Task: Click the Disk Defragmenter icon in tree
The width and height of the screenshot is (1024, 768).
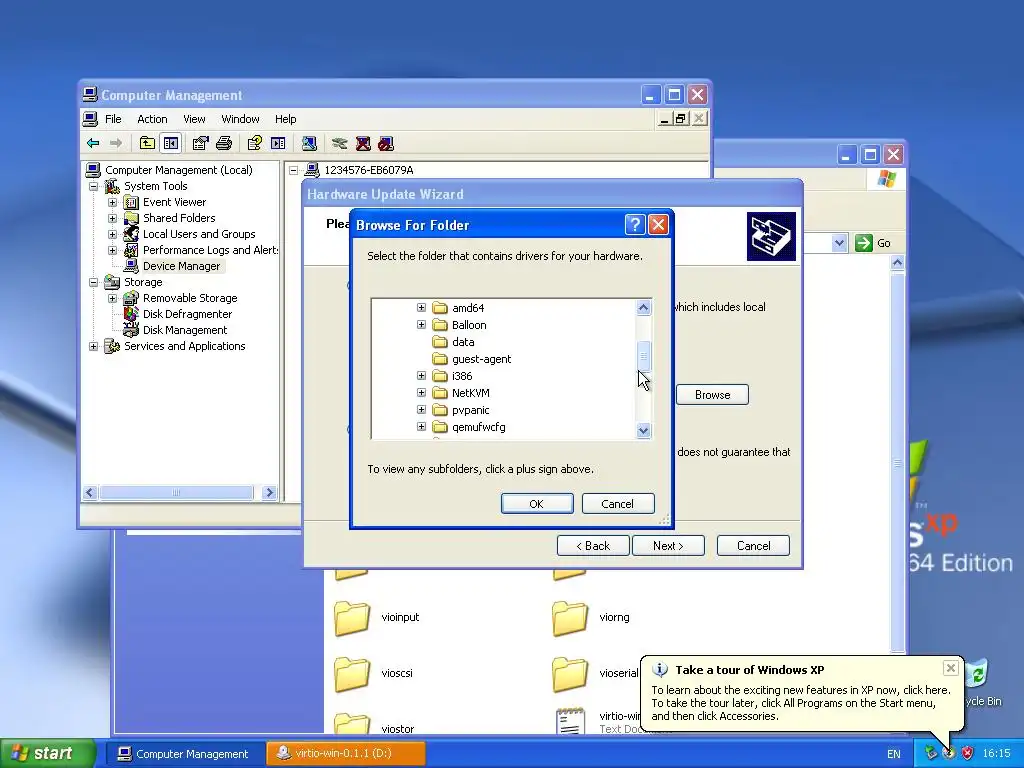Action: [x=131, y=314]
